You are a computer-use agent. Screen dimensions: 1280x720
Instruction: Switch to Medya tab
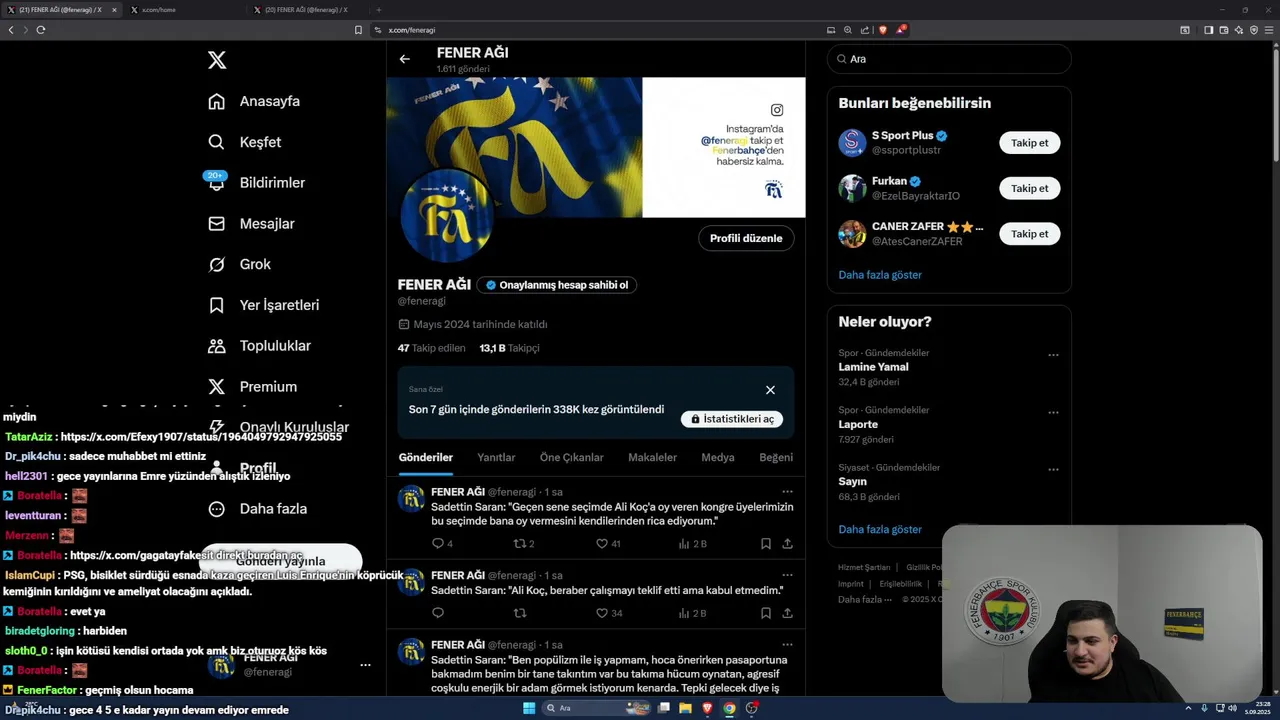click(x=718, y=458)
